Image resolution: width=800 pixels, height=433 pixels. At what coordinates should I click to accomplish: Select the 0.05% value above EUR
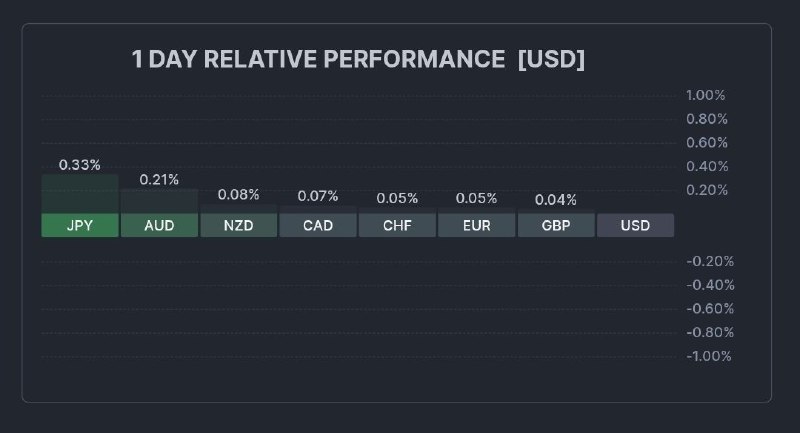coord(477,198)
